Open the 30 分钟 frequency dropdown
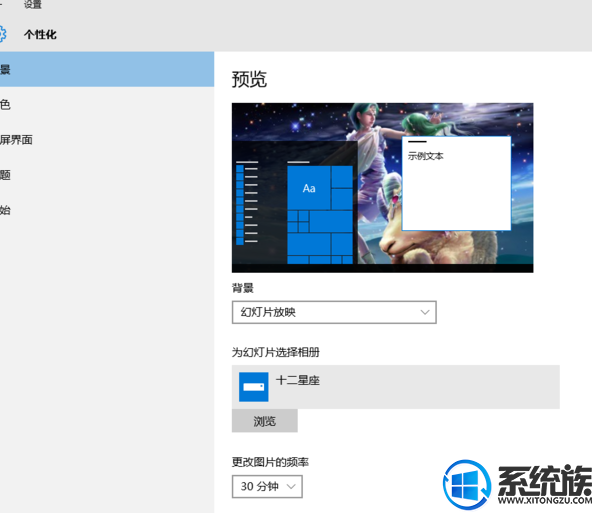 pos(267,487)
